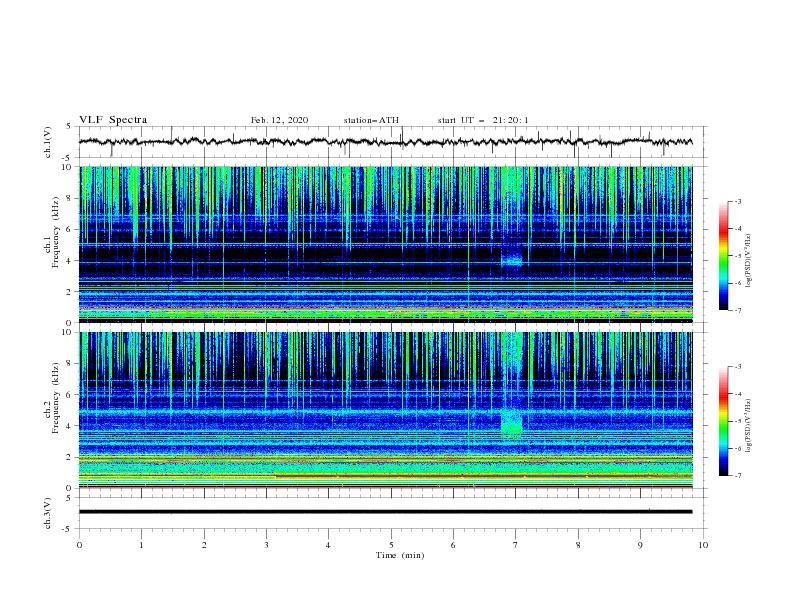Click the "ch.1(V)" waveform axis label
This screenshot has width=792, height=612.
click(48, 142)
